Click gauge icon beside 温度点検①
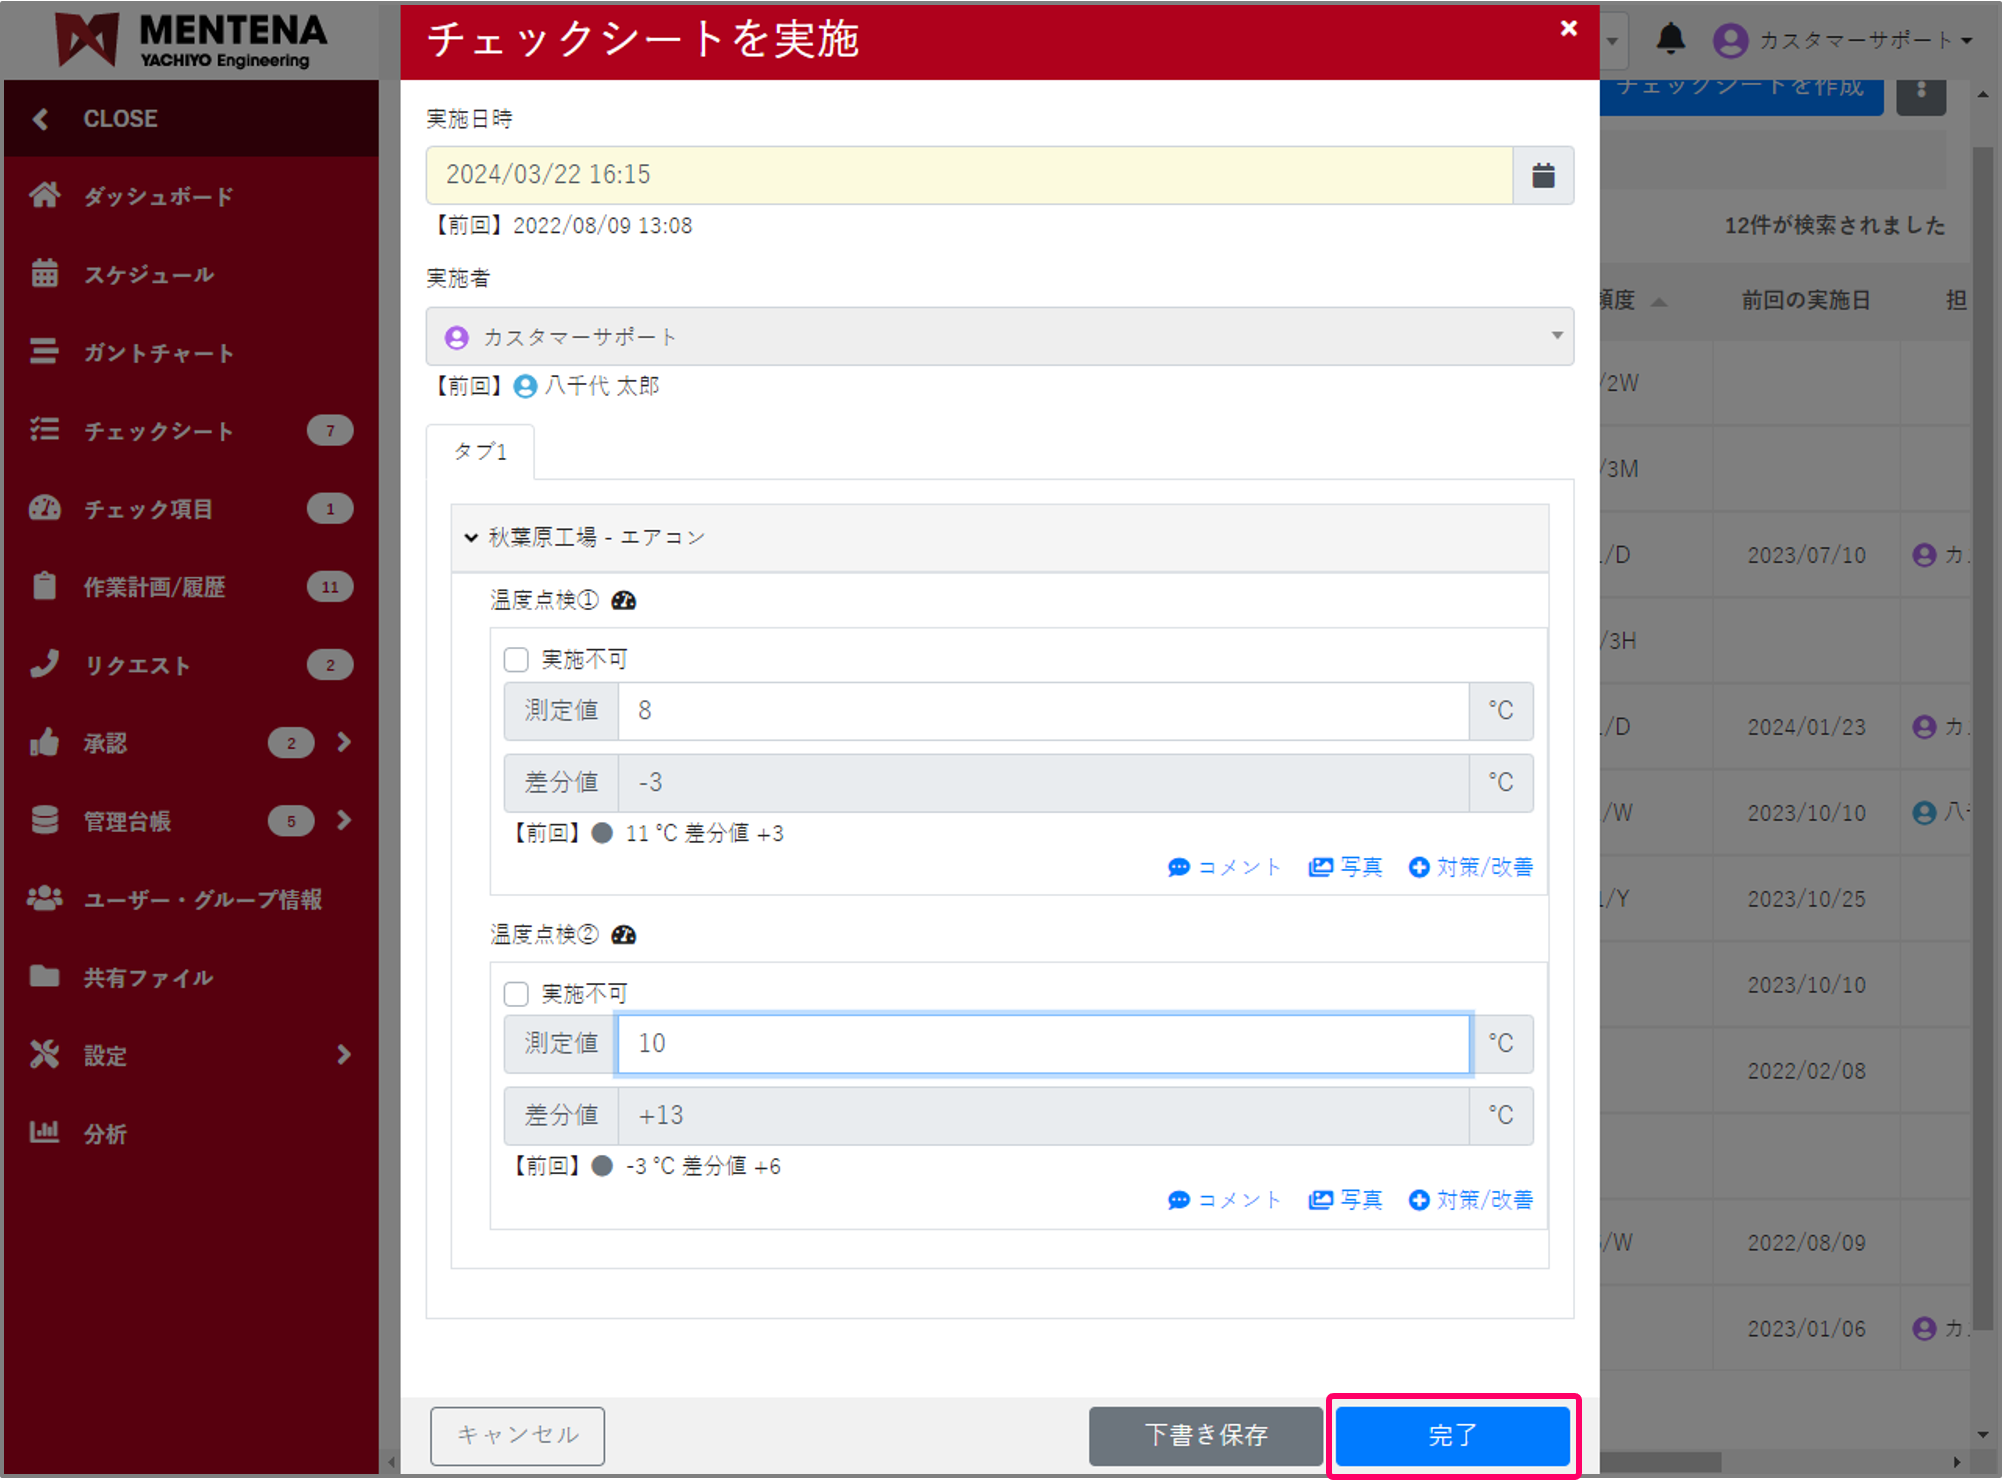This screenshot has height=1480, width=2002. click(x=624, y=600)
